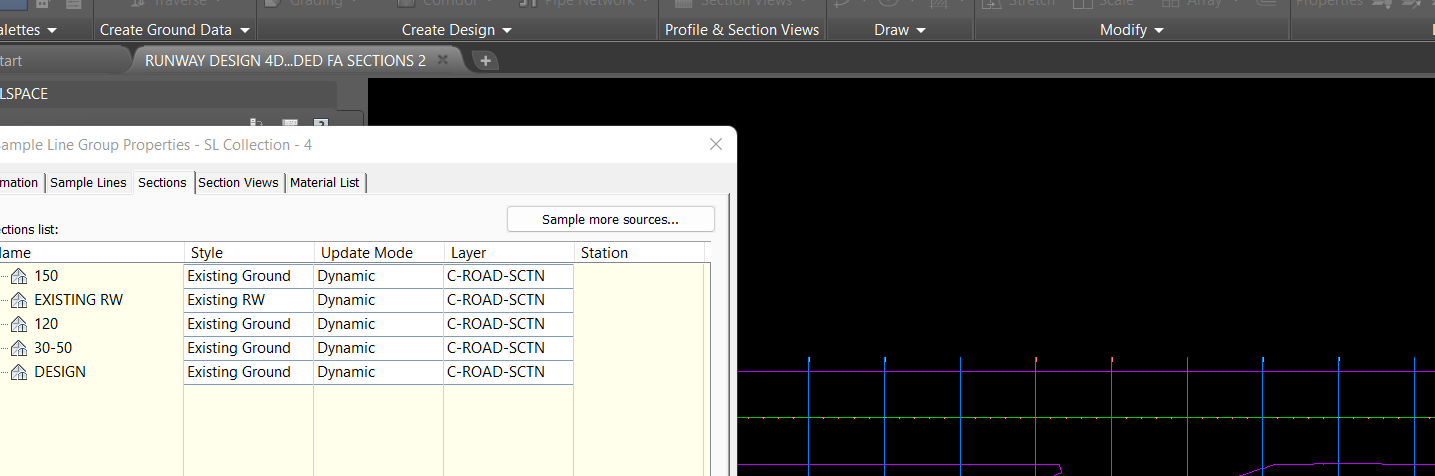Click Dynamic update mode for row 120
This screenshot has width=1435, height=476.
(378, 324)
